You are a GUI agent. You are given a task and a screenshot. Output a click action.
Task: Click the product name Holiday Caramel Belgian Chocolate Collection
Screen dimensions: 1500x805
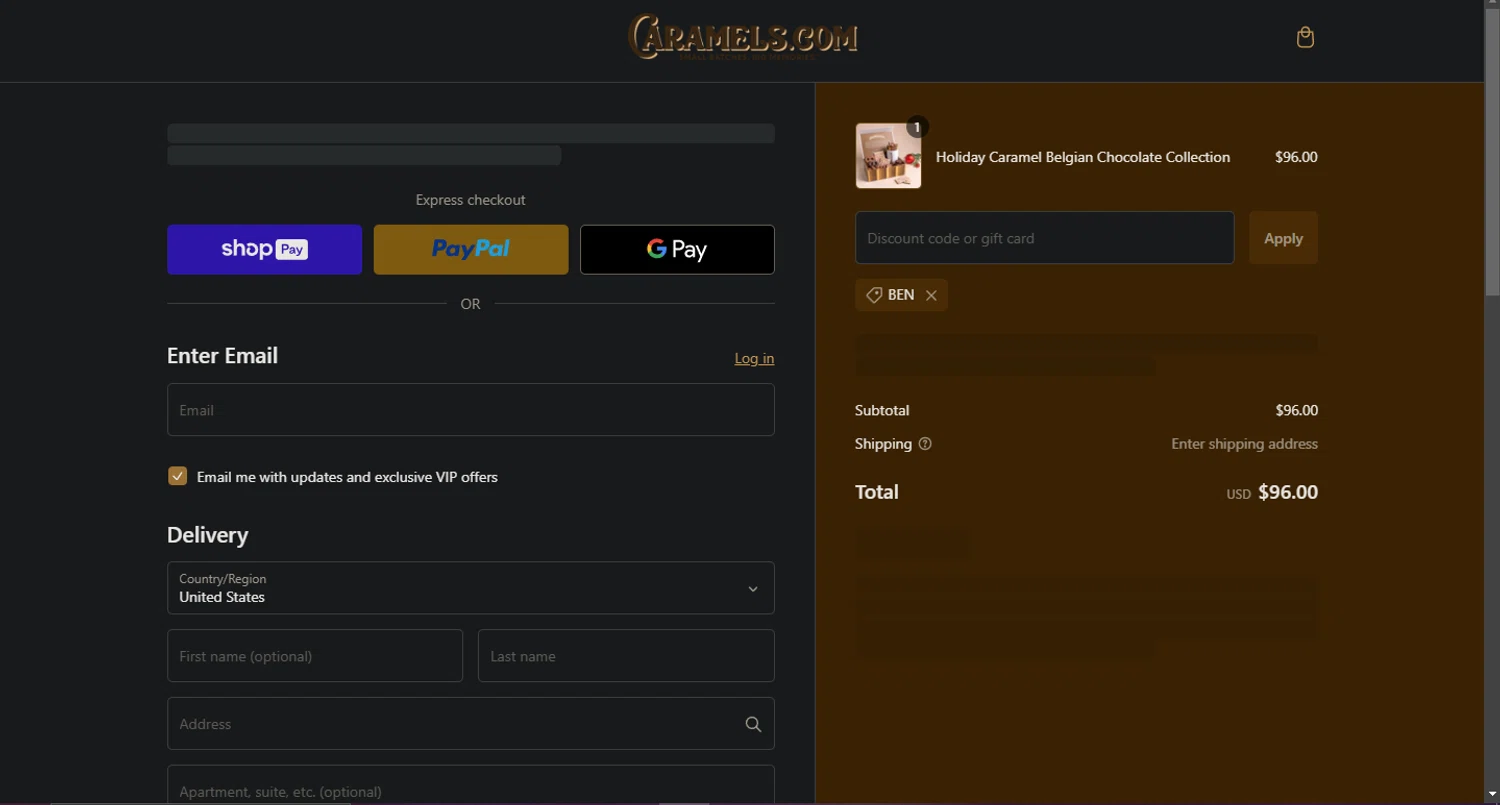[1083, 157]
